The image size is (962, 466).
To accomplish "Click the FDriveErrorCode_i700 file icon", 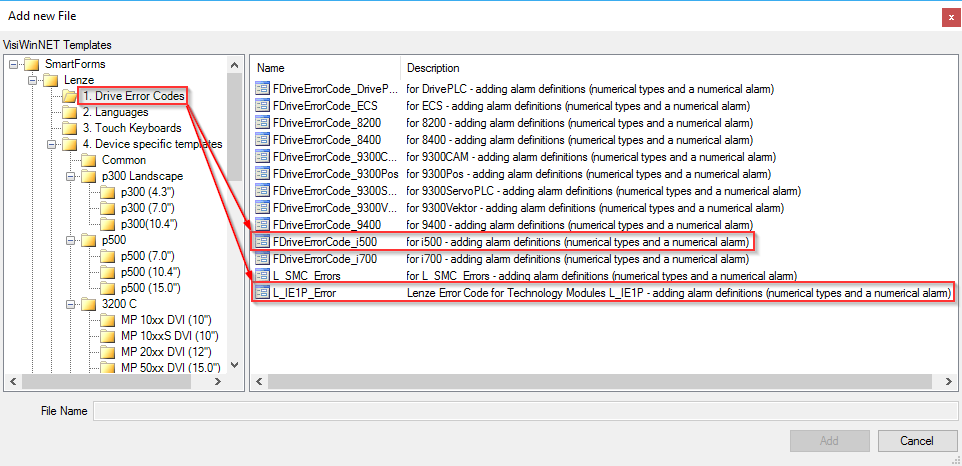I will coord(262,259).
